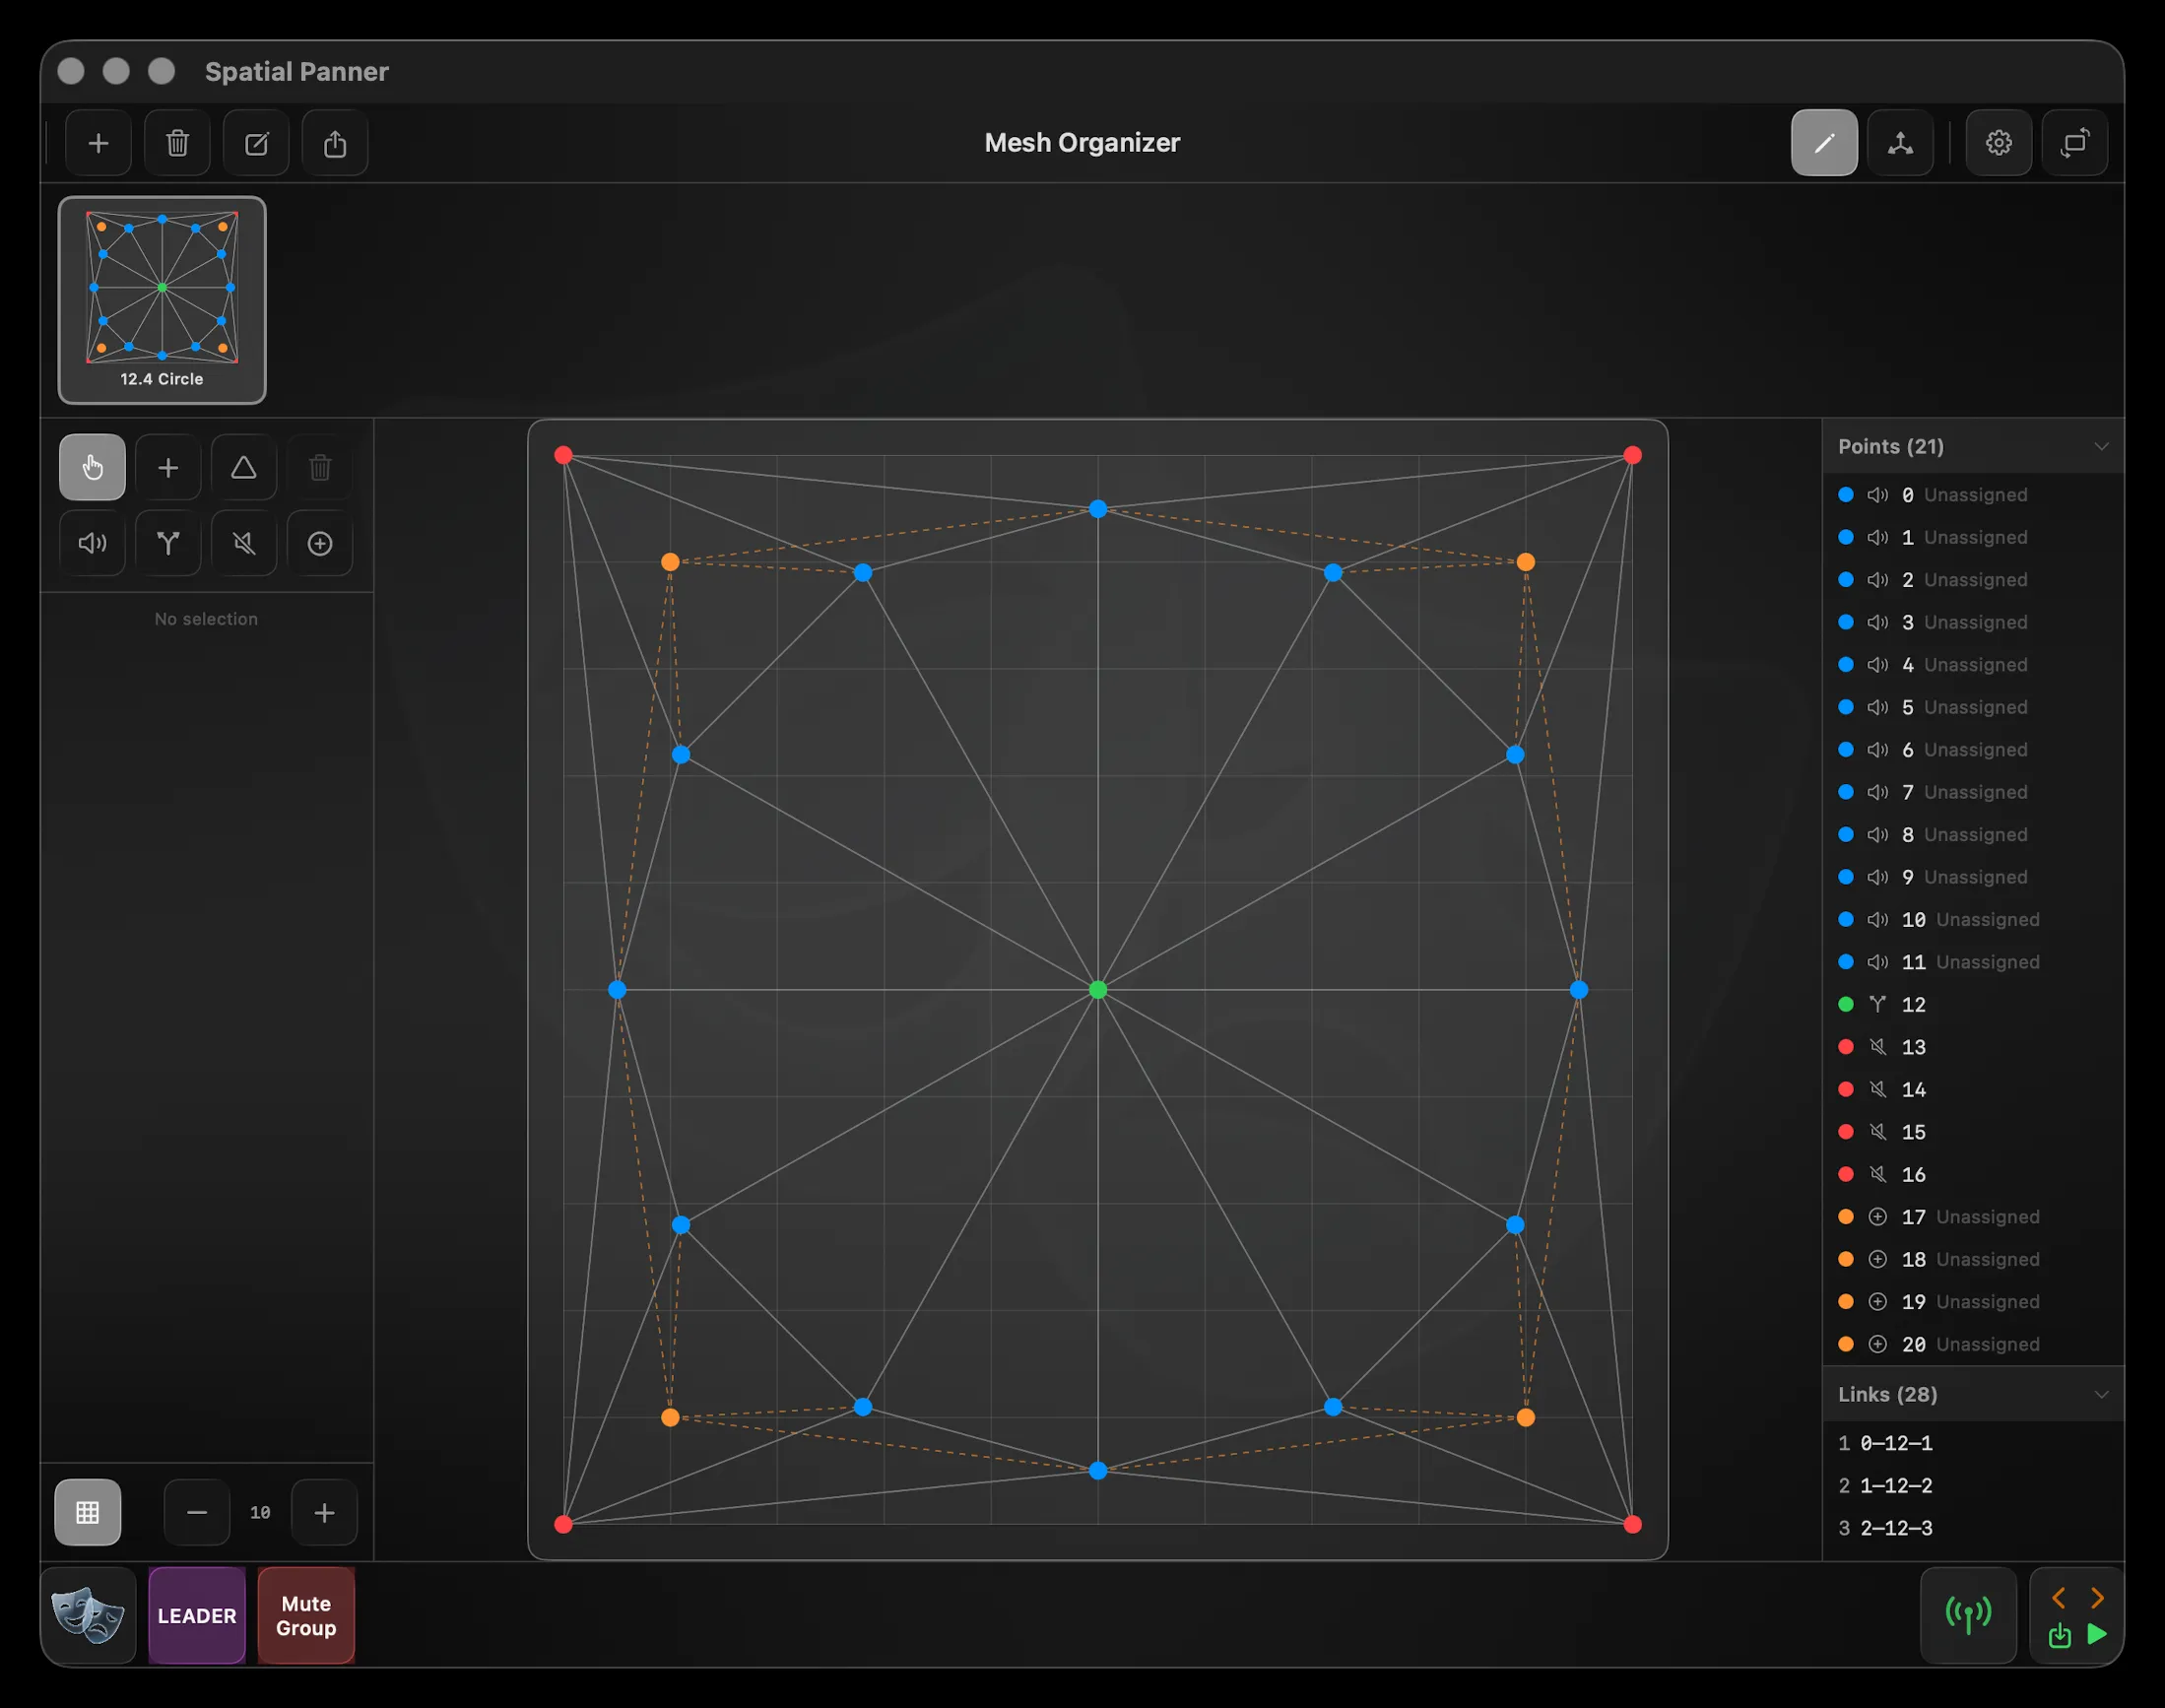The width and height of the screenshot is (2165, 1708).
Task: Toggle the LEADER button
Action: [197, 1615]
